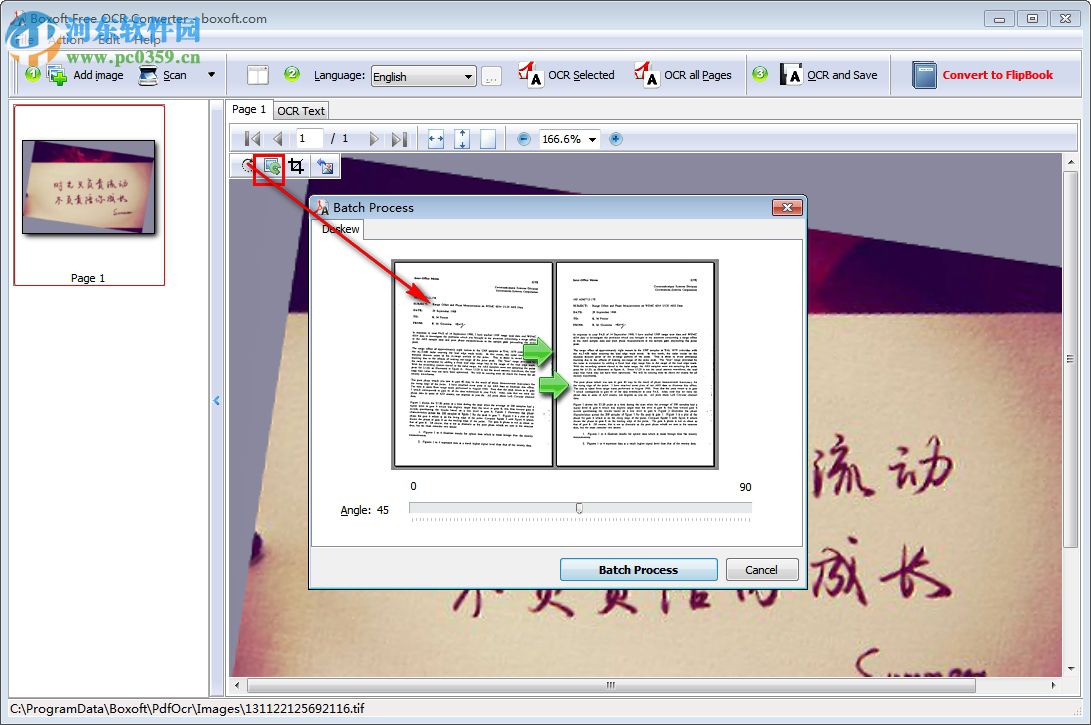The height and width of the screenshot is (725, 1091).
Task: Run OCR Selected
Action: (566, 73)
